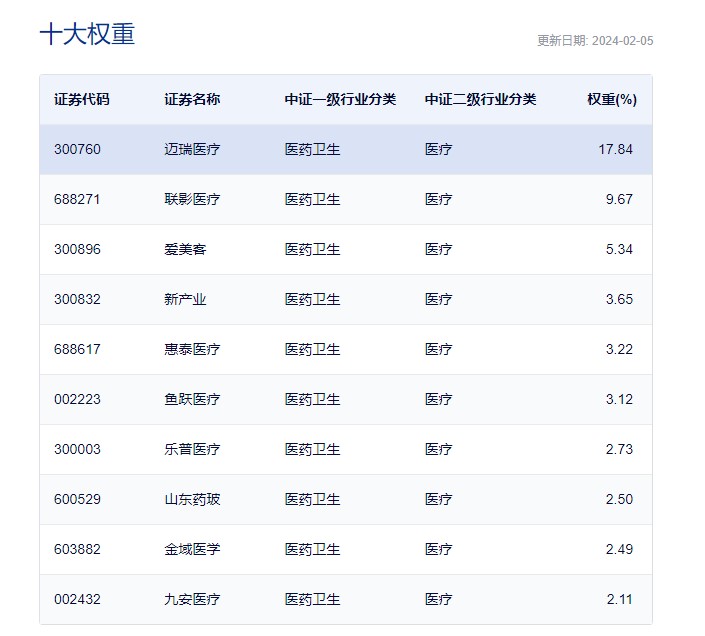Select the 乐普医疗 name cell
The width and height of the screenshot is (705, 636).
click(192, 449)
